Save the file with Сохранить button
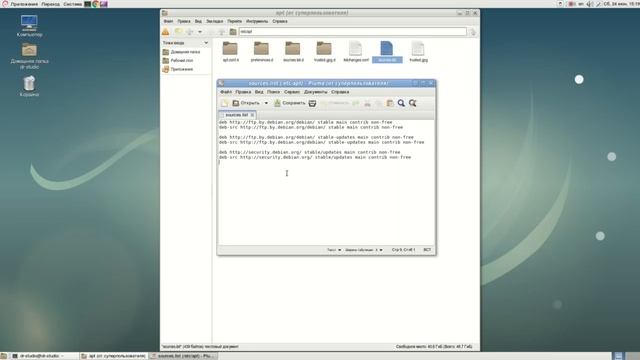The height and width of the screenshot is (360, 640). pyautogui.click(x=290, y=103)
